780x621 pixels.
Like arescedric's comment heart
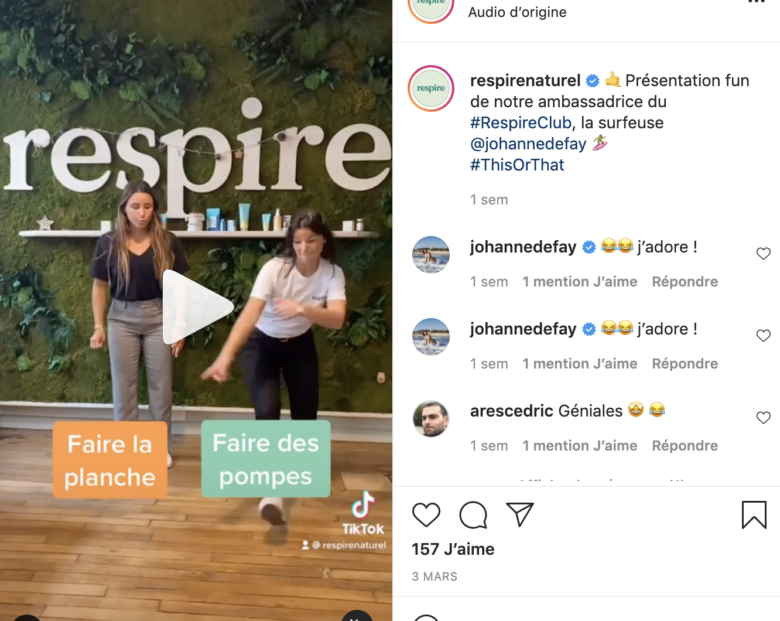(x=763, y=417)
